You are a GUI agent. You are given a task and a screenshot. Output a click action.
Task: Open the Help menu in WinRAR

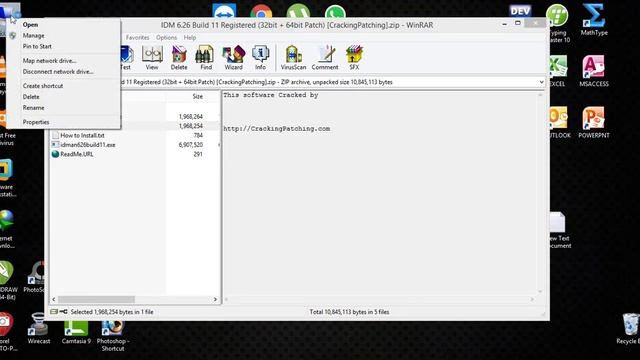[190, 38]
